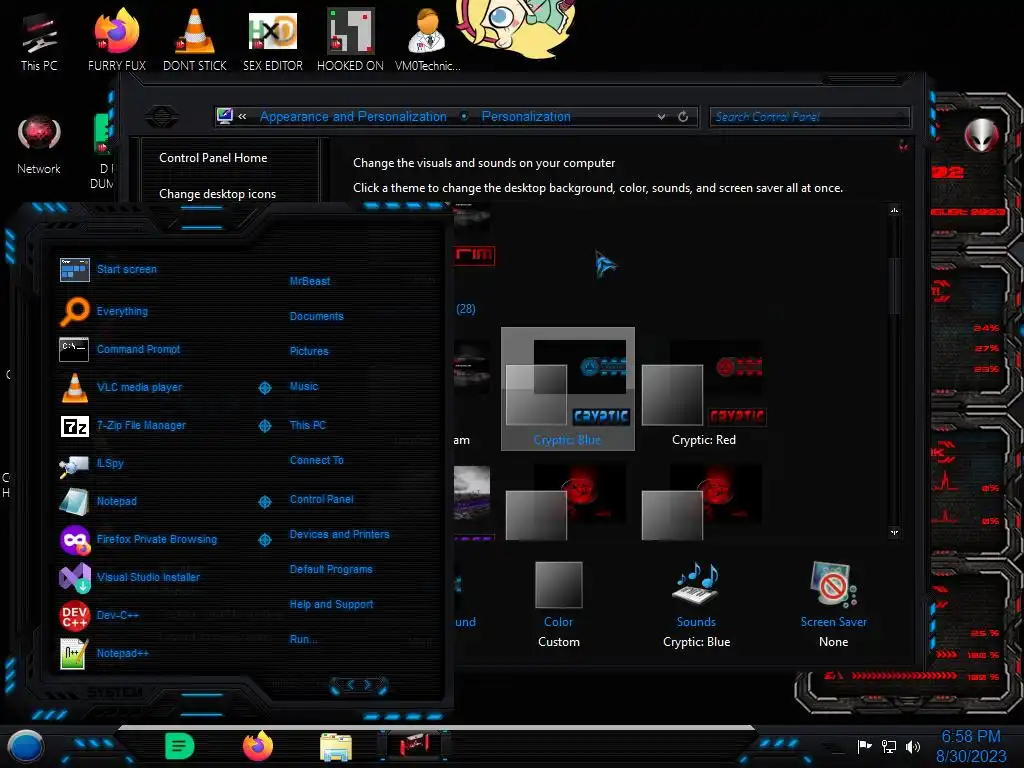Viewport: 1024px width, 768px height.
Task: Open the This PC desktop icon
Action: coord(39,42)
